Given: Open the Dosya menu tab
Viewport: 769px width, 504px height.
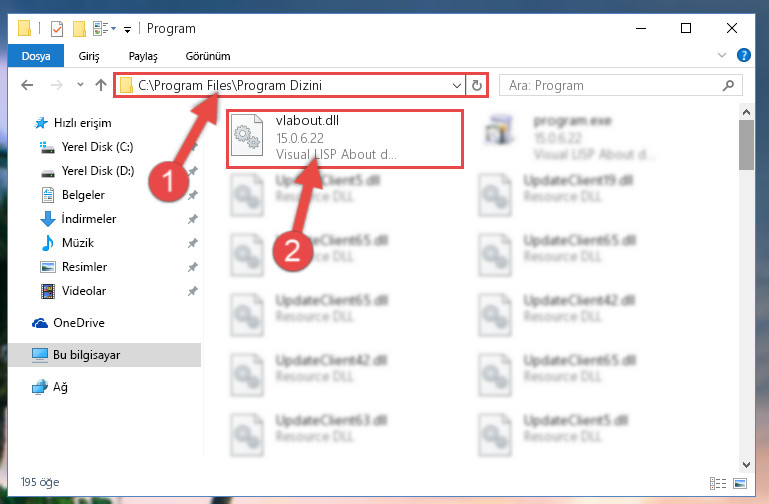Looking at the screenshot, I should point(36,56).
